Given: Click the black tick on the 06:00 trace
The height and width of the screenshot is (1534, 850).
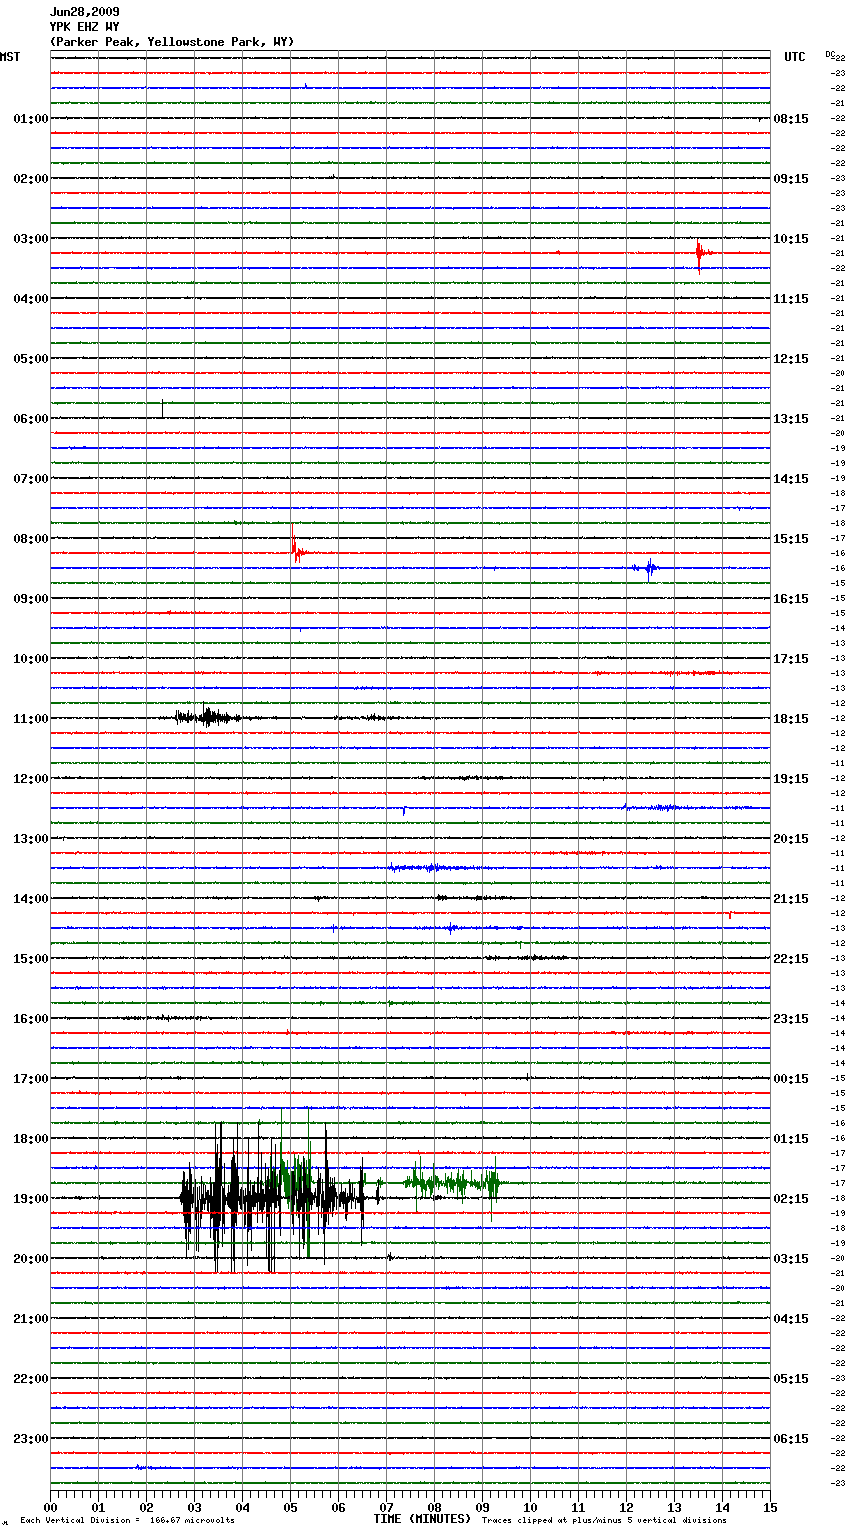Looking at the screenshot, I should (x=162, y=408).
